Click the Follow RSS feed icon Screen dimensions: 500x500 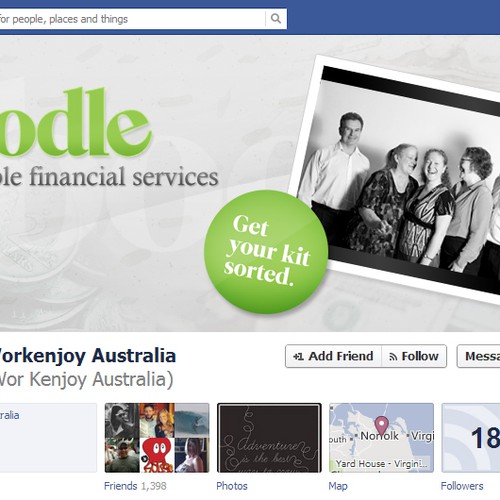click(x=393, y=357)
